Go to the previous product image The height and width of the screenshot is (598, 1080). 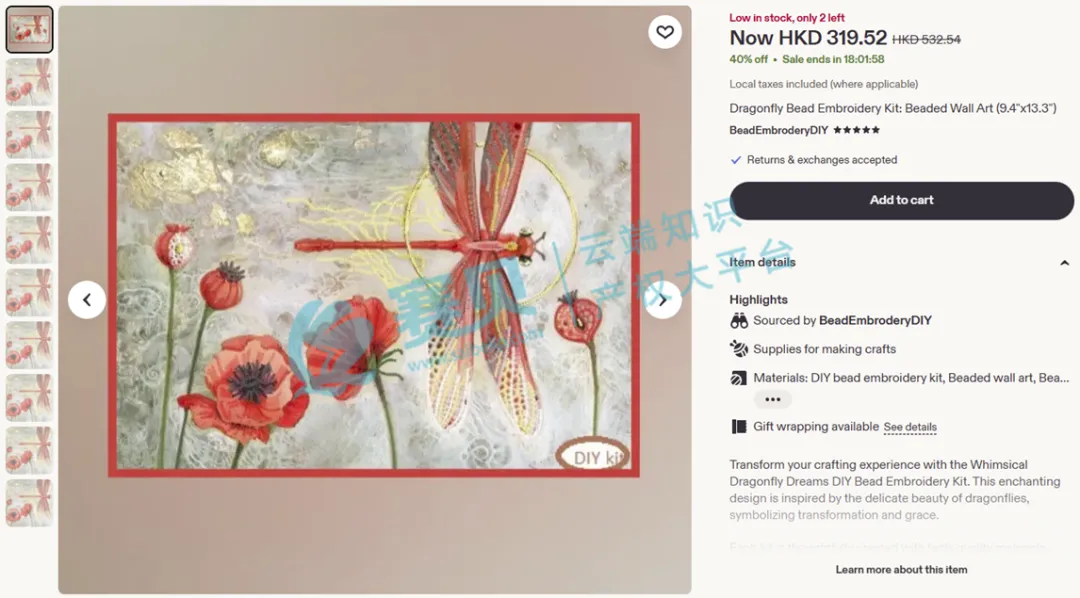click(x=87, y=300)
